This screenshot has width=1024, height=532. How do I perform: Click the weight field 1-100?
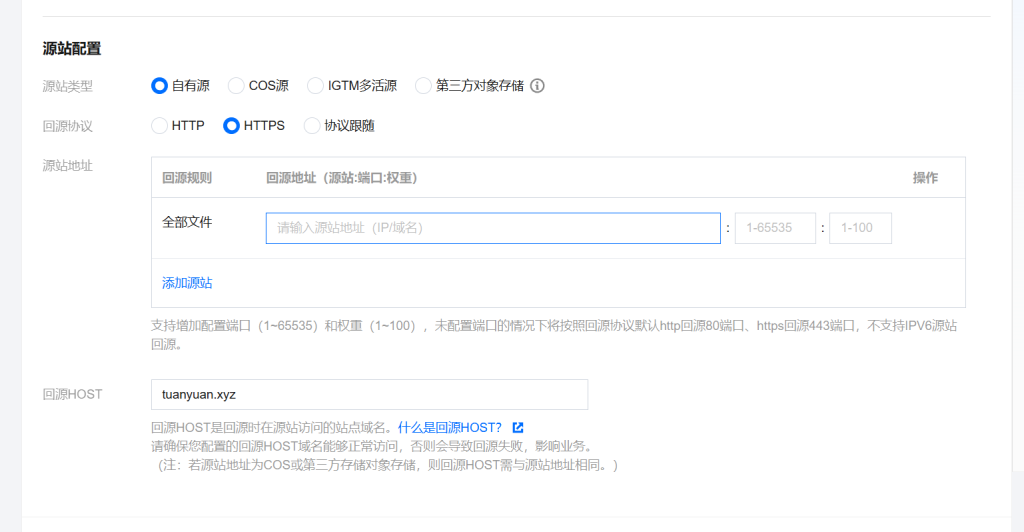click(x=860, y=228)
